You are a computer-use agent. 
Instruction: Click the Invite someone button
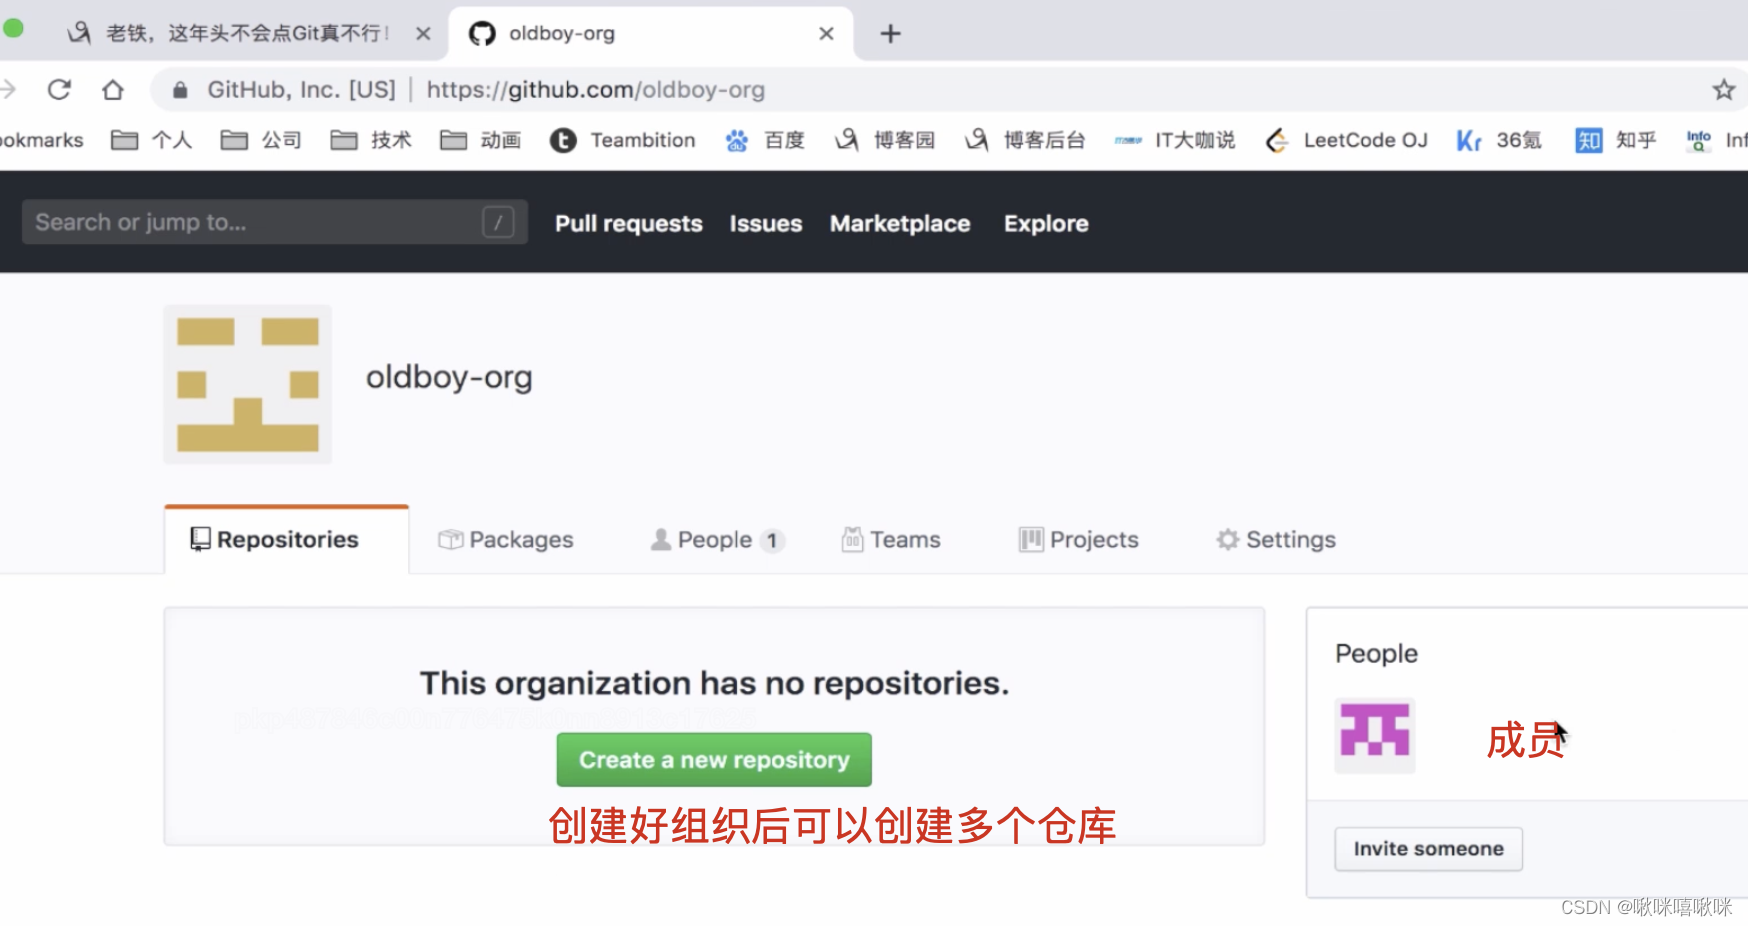coord(1428,849)
